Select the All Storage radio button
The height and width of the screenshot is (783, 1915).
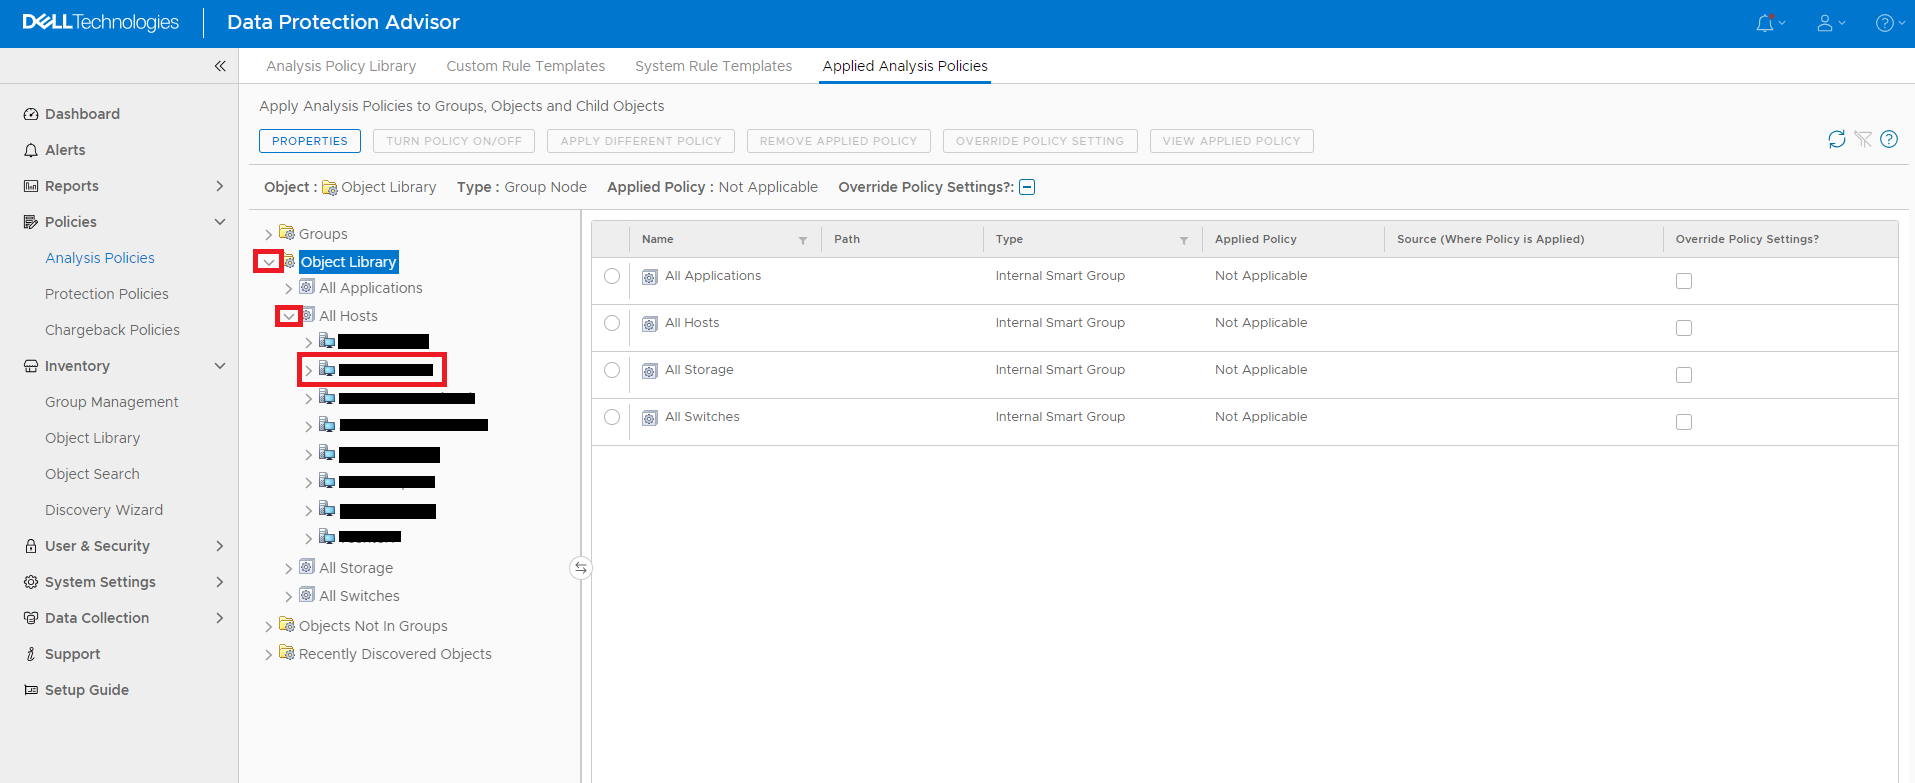612,370
